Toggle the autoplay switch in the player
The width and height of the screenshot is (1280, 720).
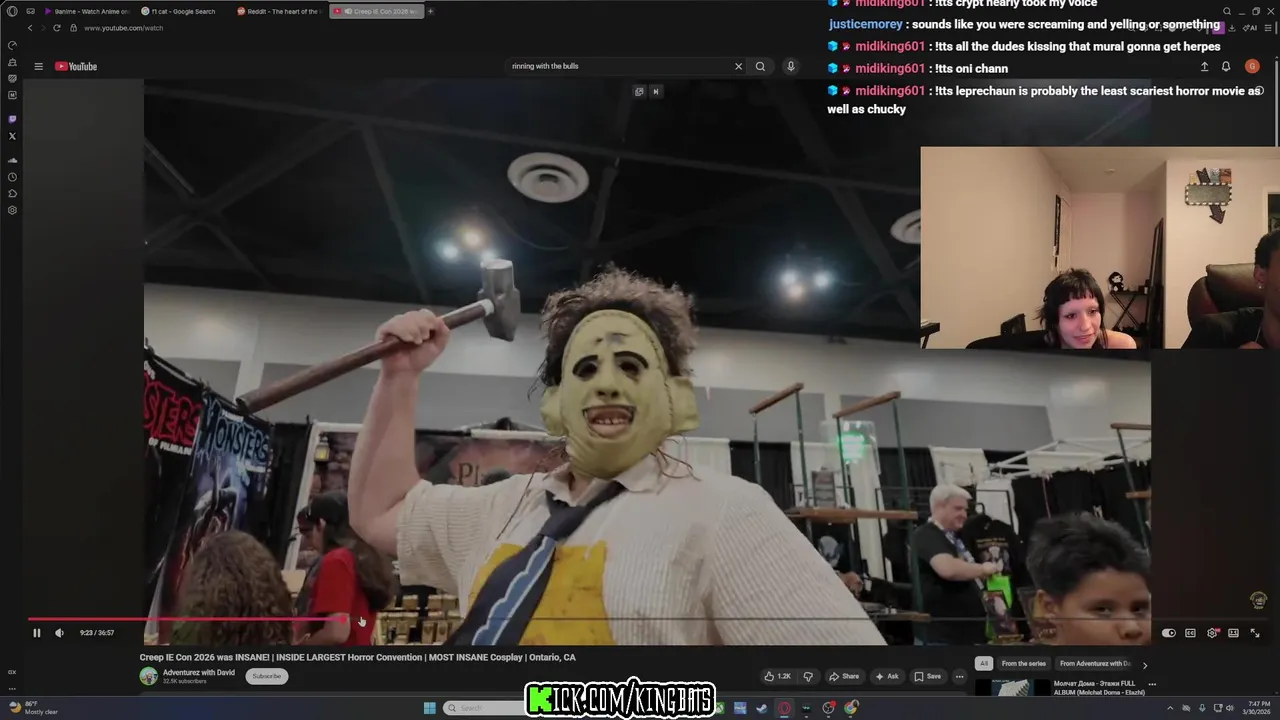pyautogui.click(x=1168, y=633)
